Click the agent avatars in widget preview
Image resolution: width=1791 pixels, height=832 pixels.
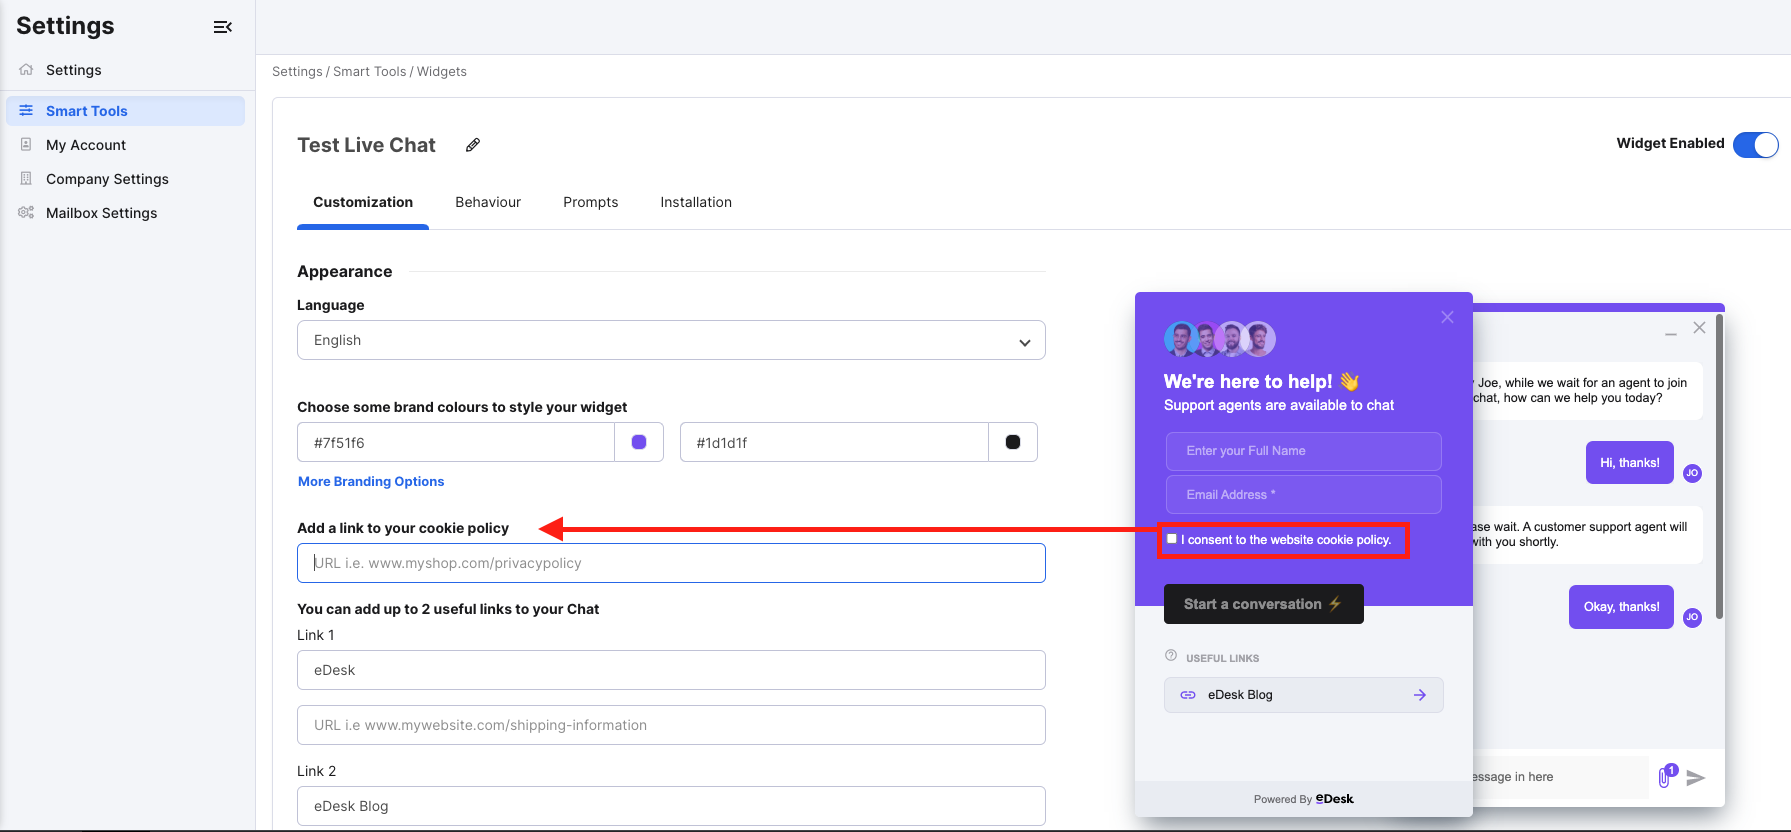coord(1220,339)
